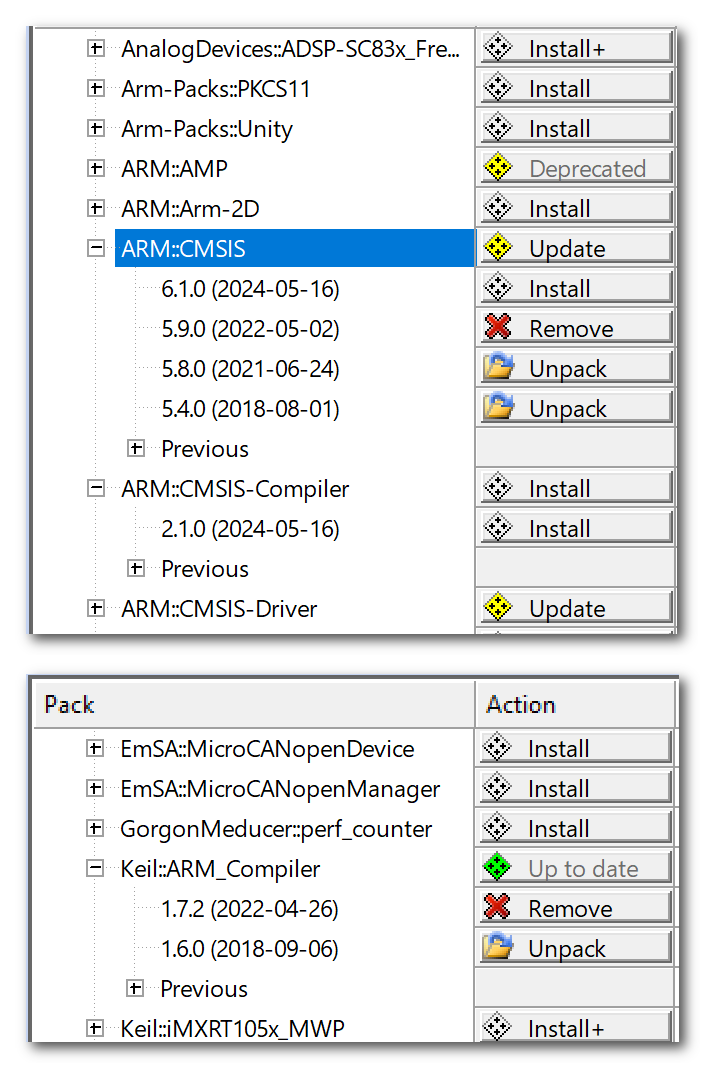The height and width of the screenshot is (1068, 705).
Task: Select the GorgonMeducer::perf_counter pack label
Action: point(276,830)
